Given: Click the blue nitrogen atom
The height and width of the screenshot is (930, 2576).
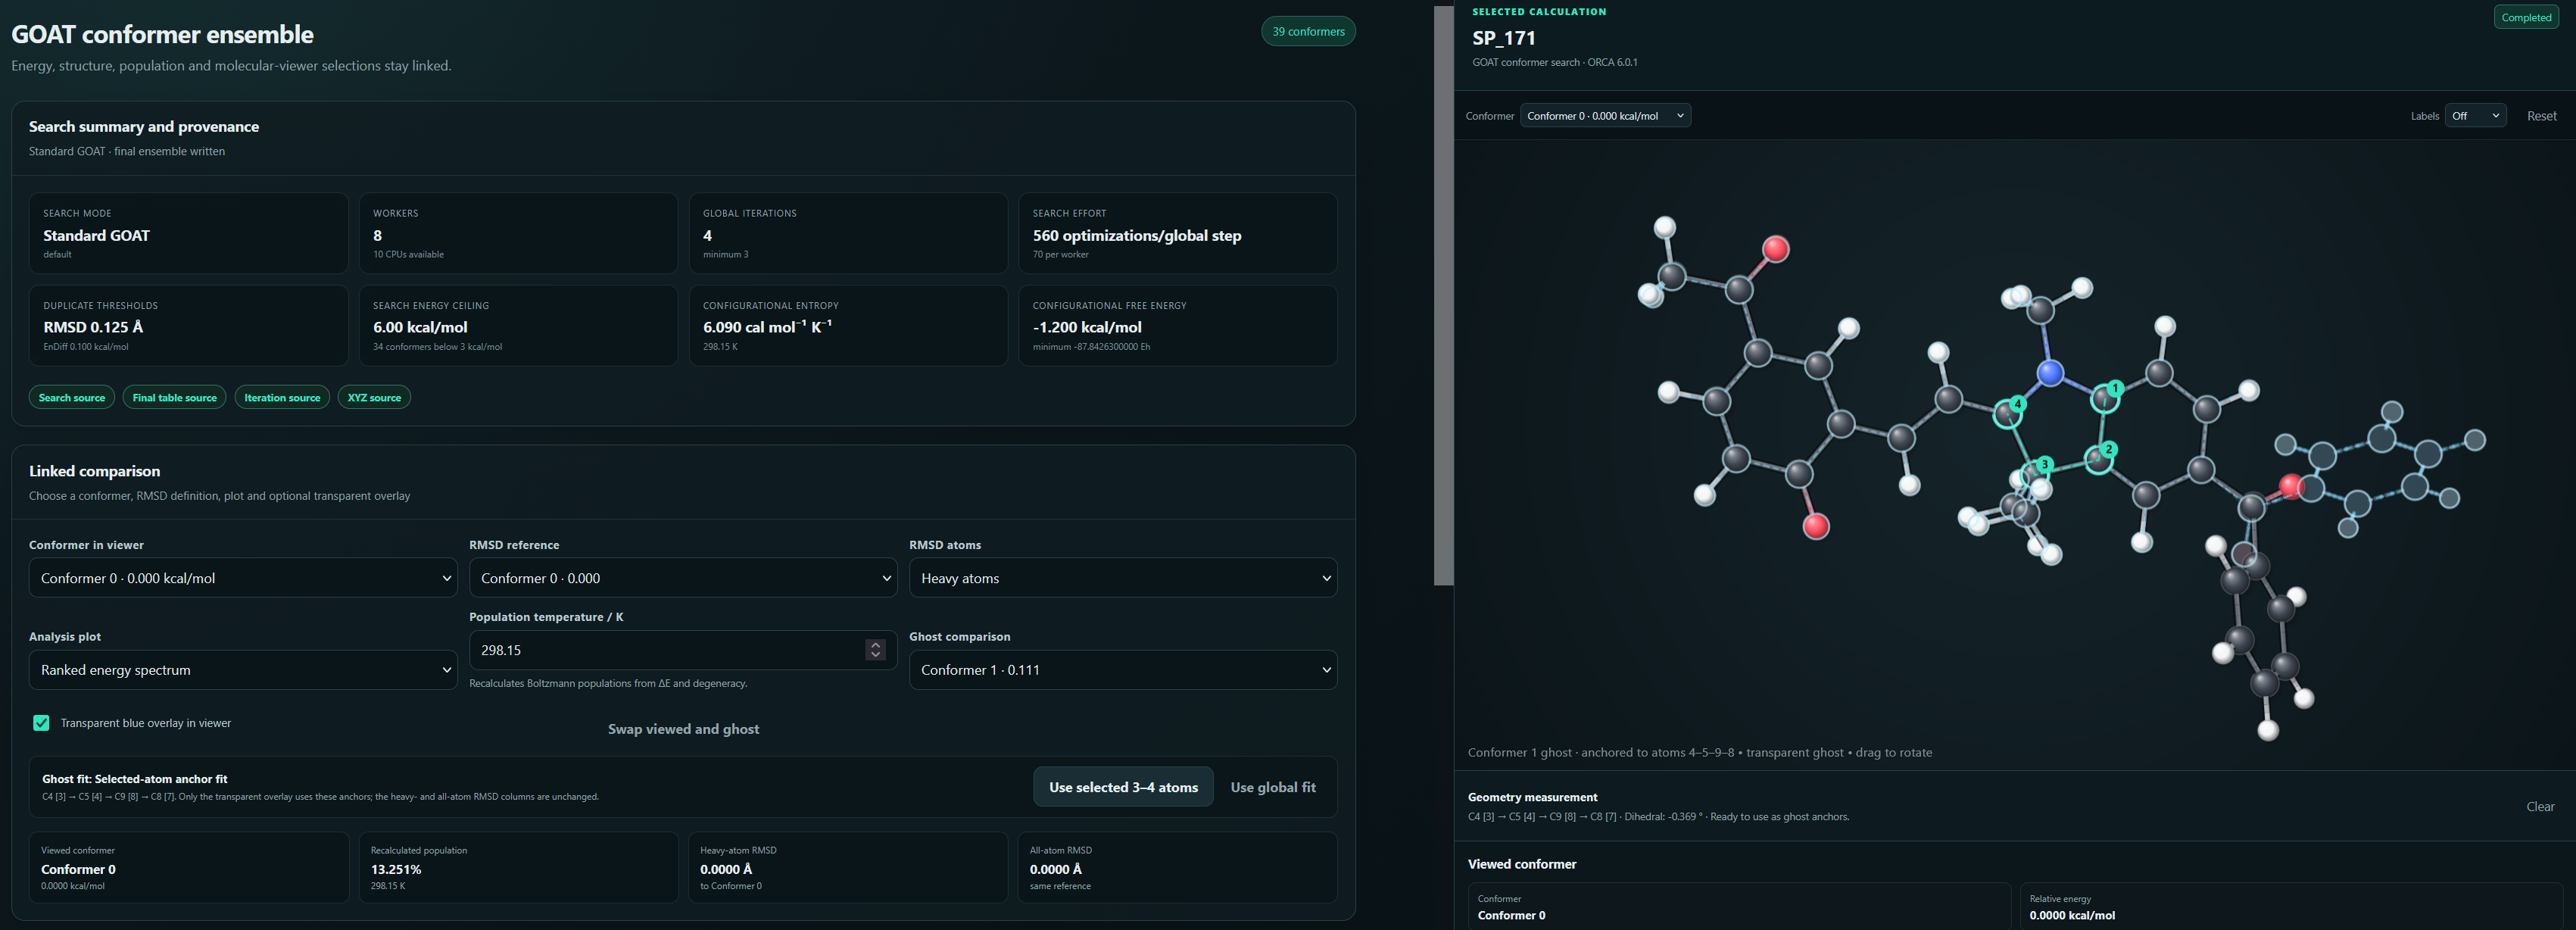Looking at the screenshot, I should [x=2050, y=374].
